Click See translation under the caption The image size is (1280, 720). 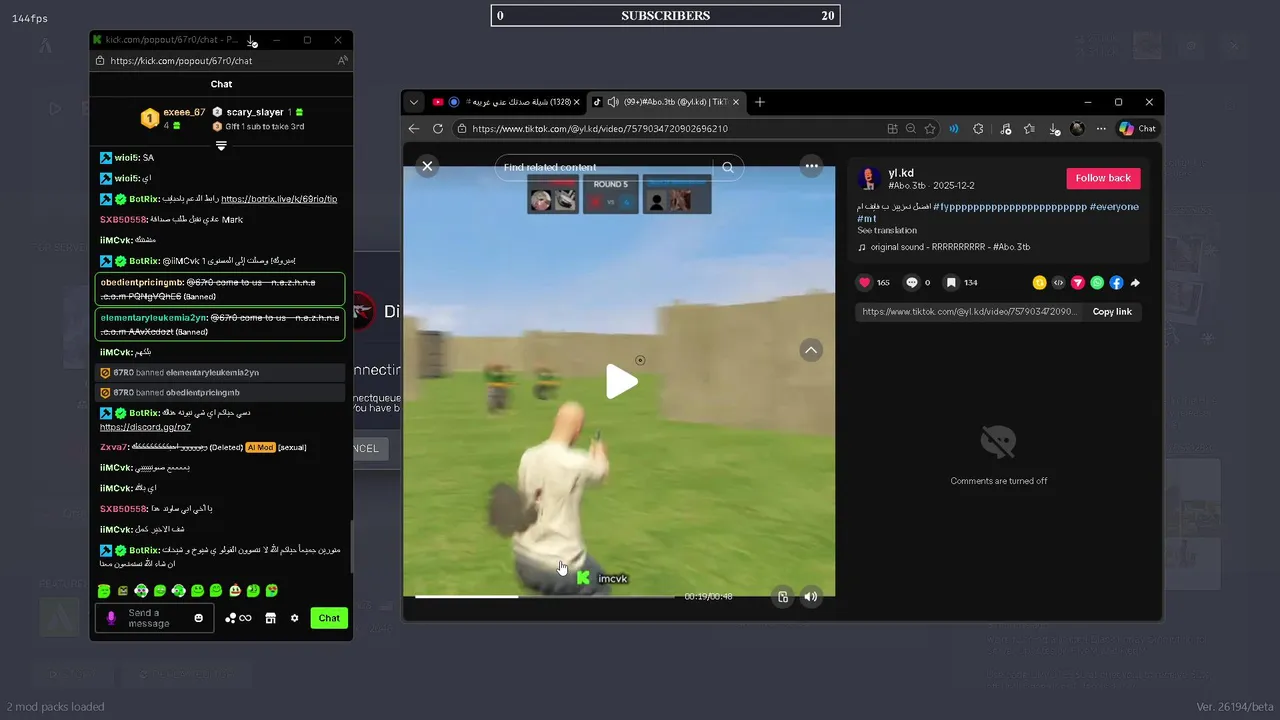pos(887,231)
